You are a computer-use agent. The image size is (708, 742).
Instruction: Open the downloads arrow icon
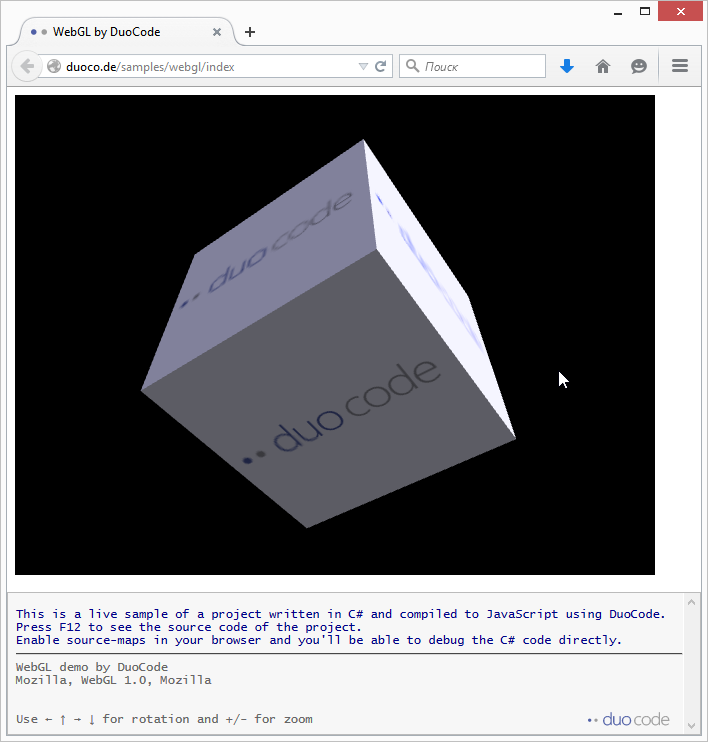point(567,66)
